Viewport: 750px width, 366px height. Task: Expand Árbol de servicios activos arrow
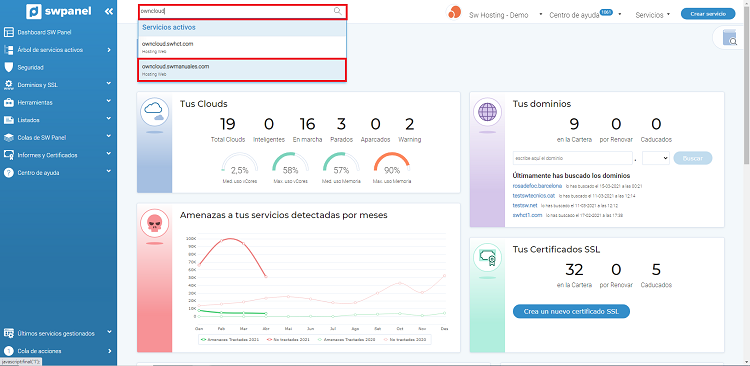109,50
